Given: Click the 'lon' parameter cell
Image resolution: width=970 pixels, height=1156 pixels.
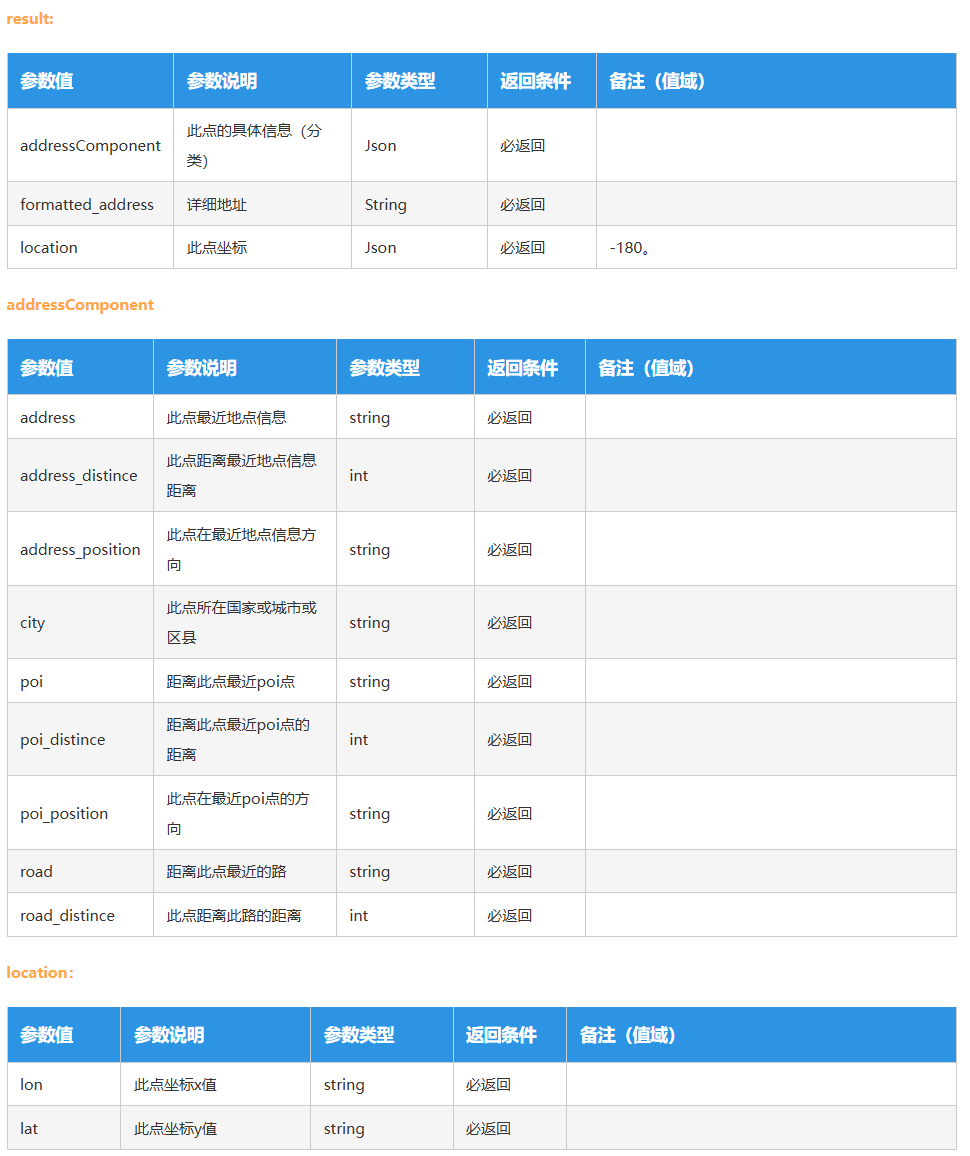Looking at the screenshot, I should click(64, 1084).
